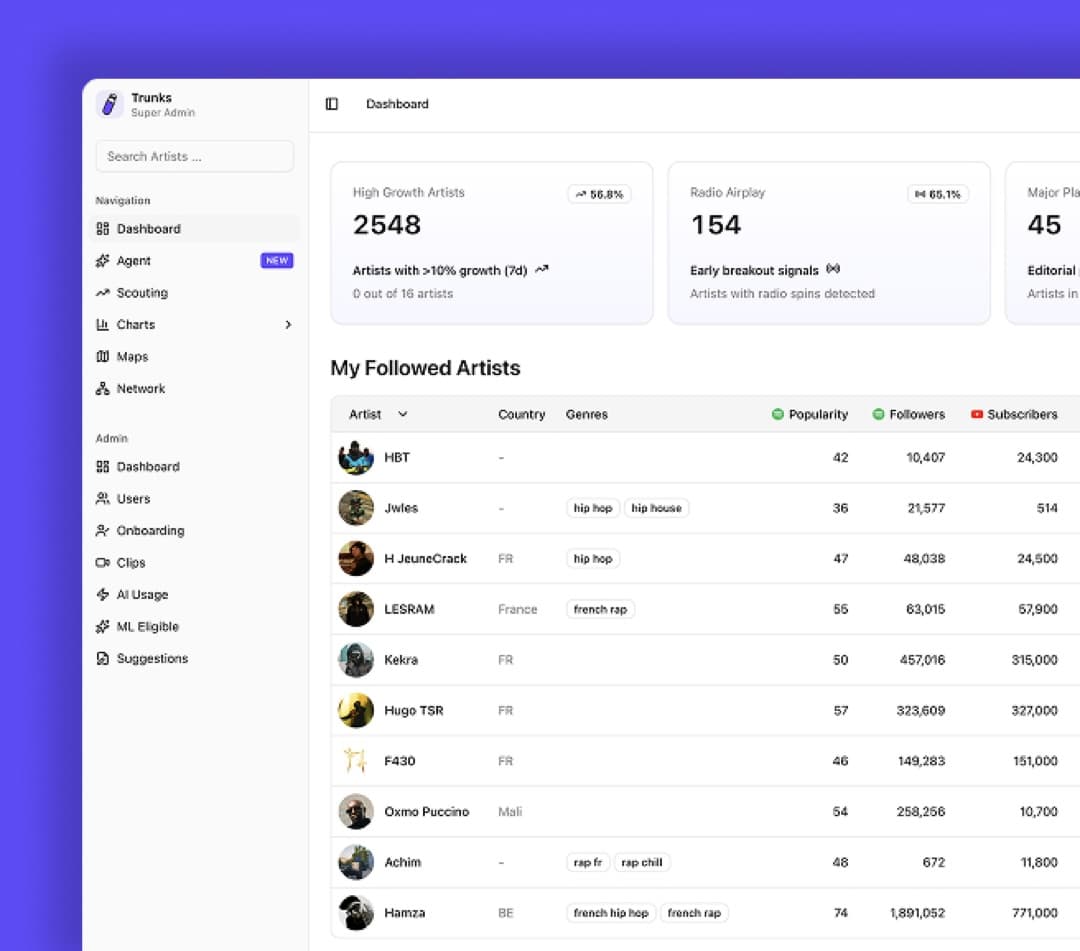
Task: Click the Agent sparkle icon
Action: [x=103, y=260]
